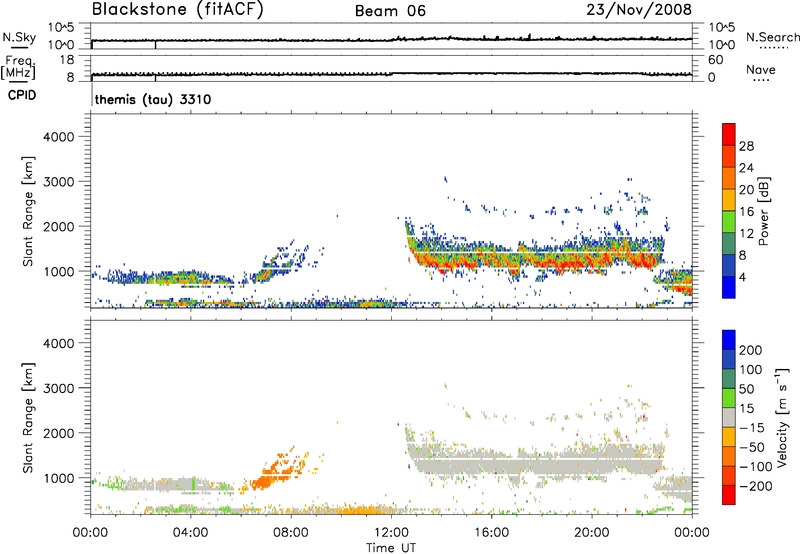Click the strong red backscatter band in power panel
The height and width of the screenshot is (554, 800).
click(536, 259)
